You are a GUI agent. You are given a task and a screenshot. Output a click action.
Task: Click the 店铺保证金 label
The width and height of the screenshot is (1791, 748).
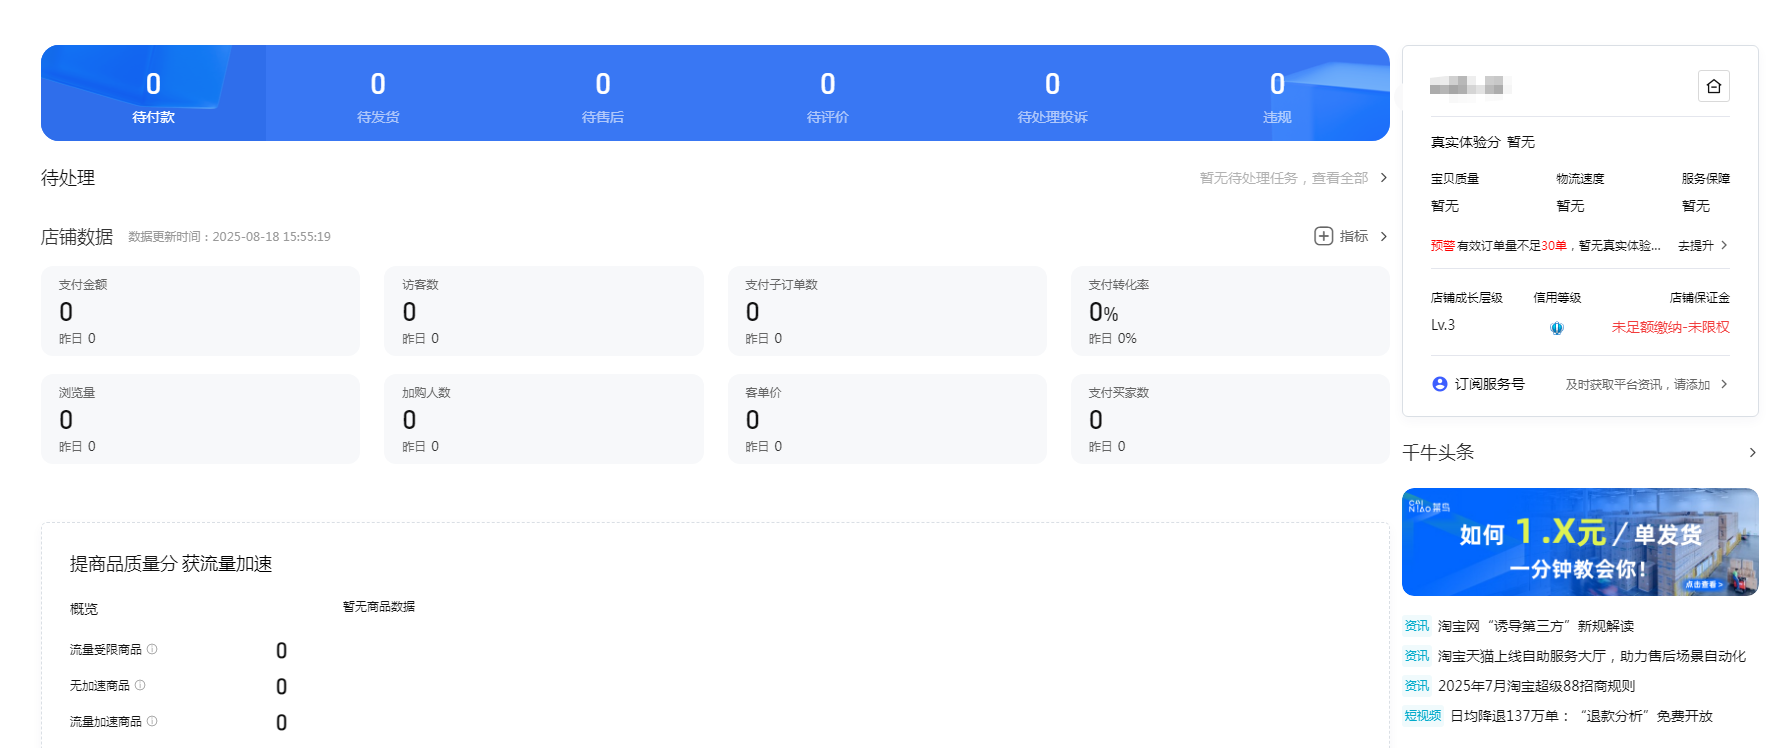tap(1699, 298)
